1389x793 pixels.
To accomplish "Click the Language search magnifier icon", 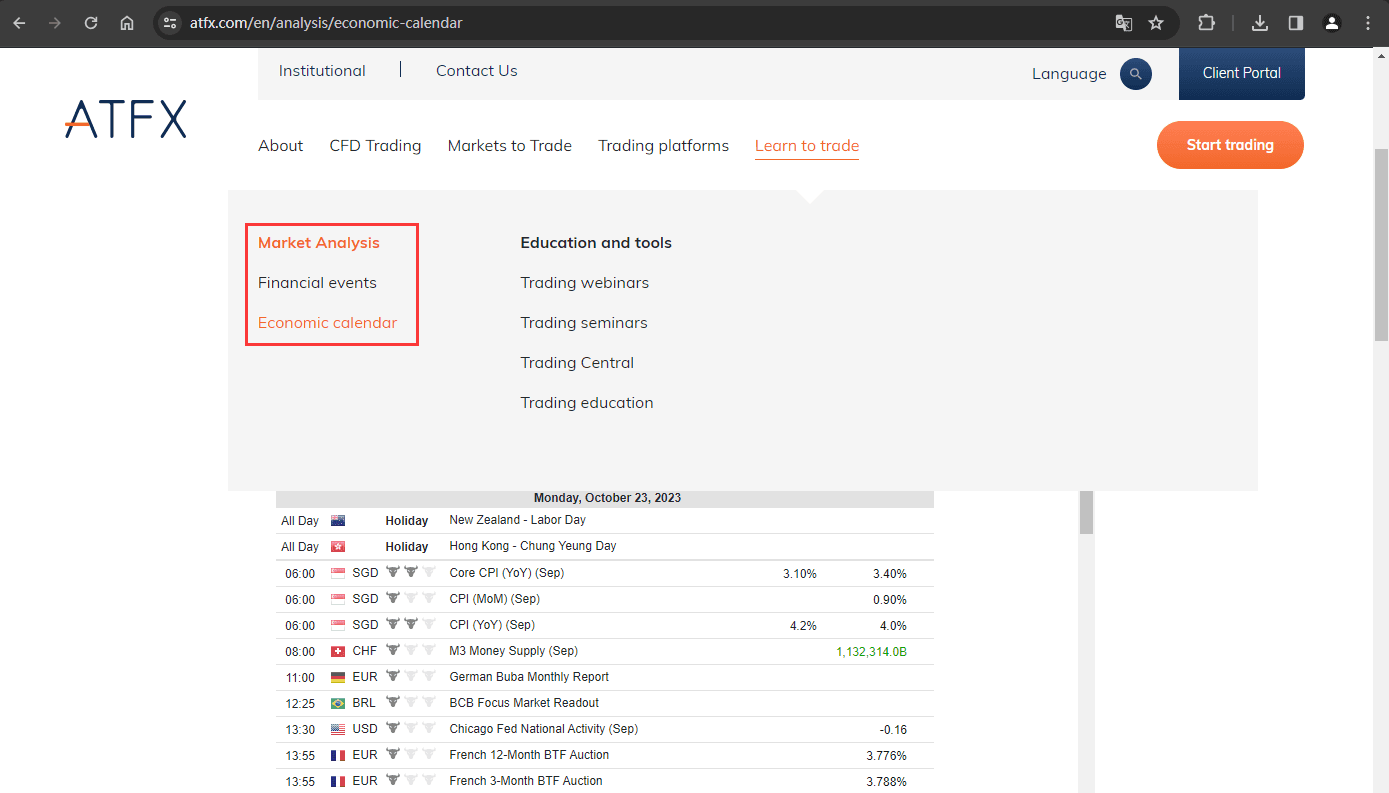I will [1136, 74].
